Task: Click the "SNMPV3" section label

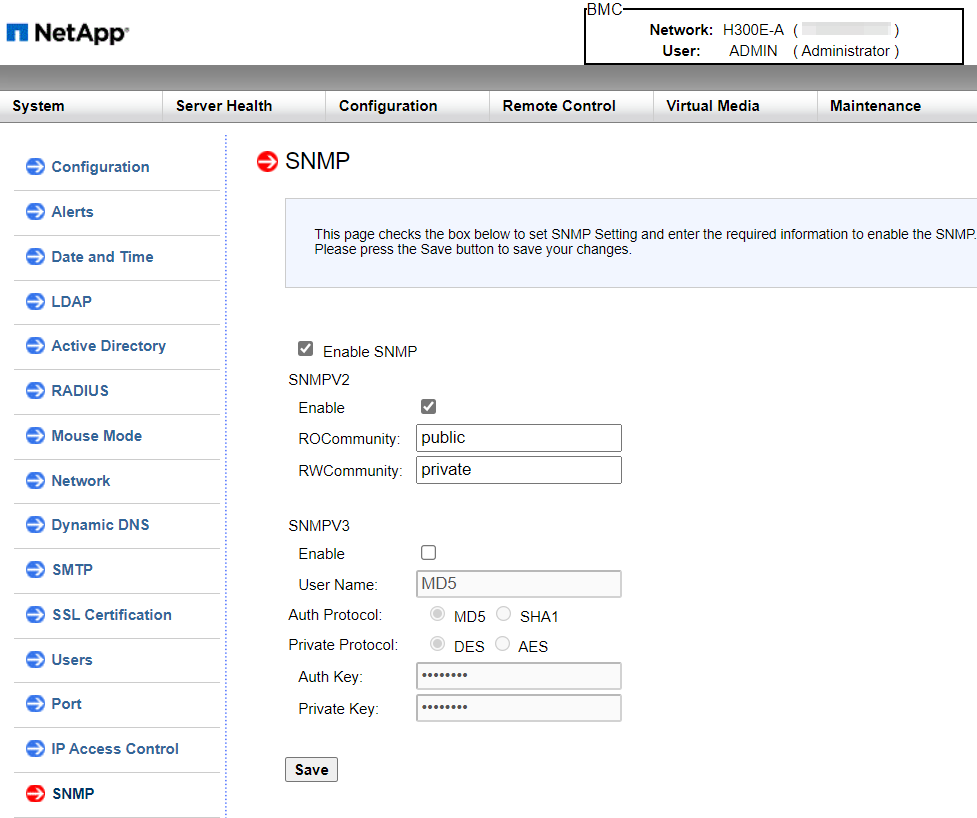Action: [319, 526]
